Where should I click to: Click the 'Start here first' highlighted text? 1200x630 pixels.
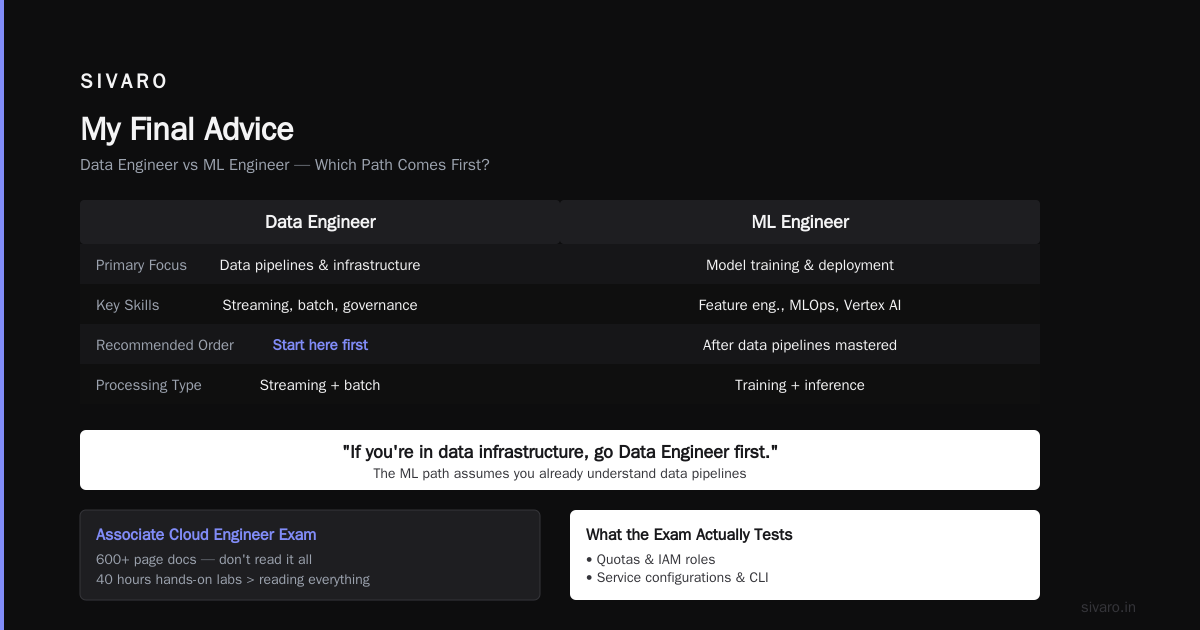point(320,345)
